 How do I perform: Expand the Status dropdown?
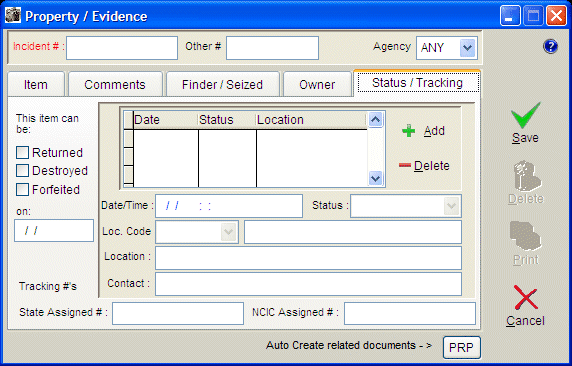[x=451, y=206]
